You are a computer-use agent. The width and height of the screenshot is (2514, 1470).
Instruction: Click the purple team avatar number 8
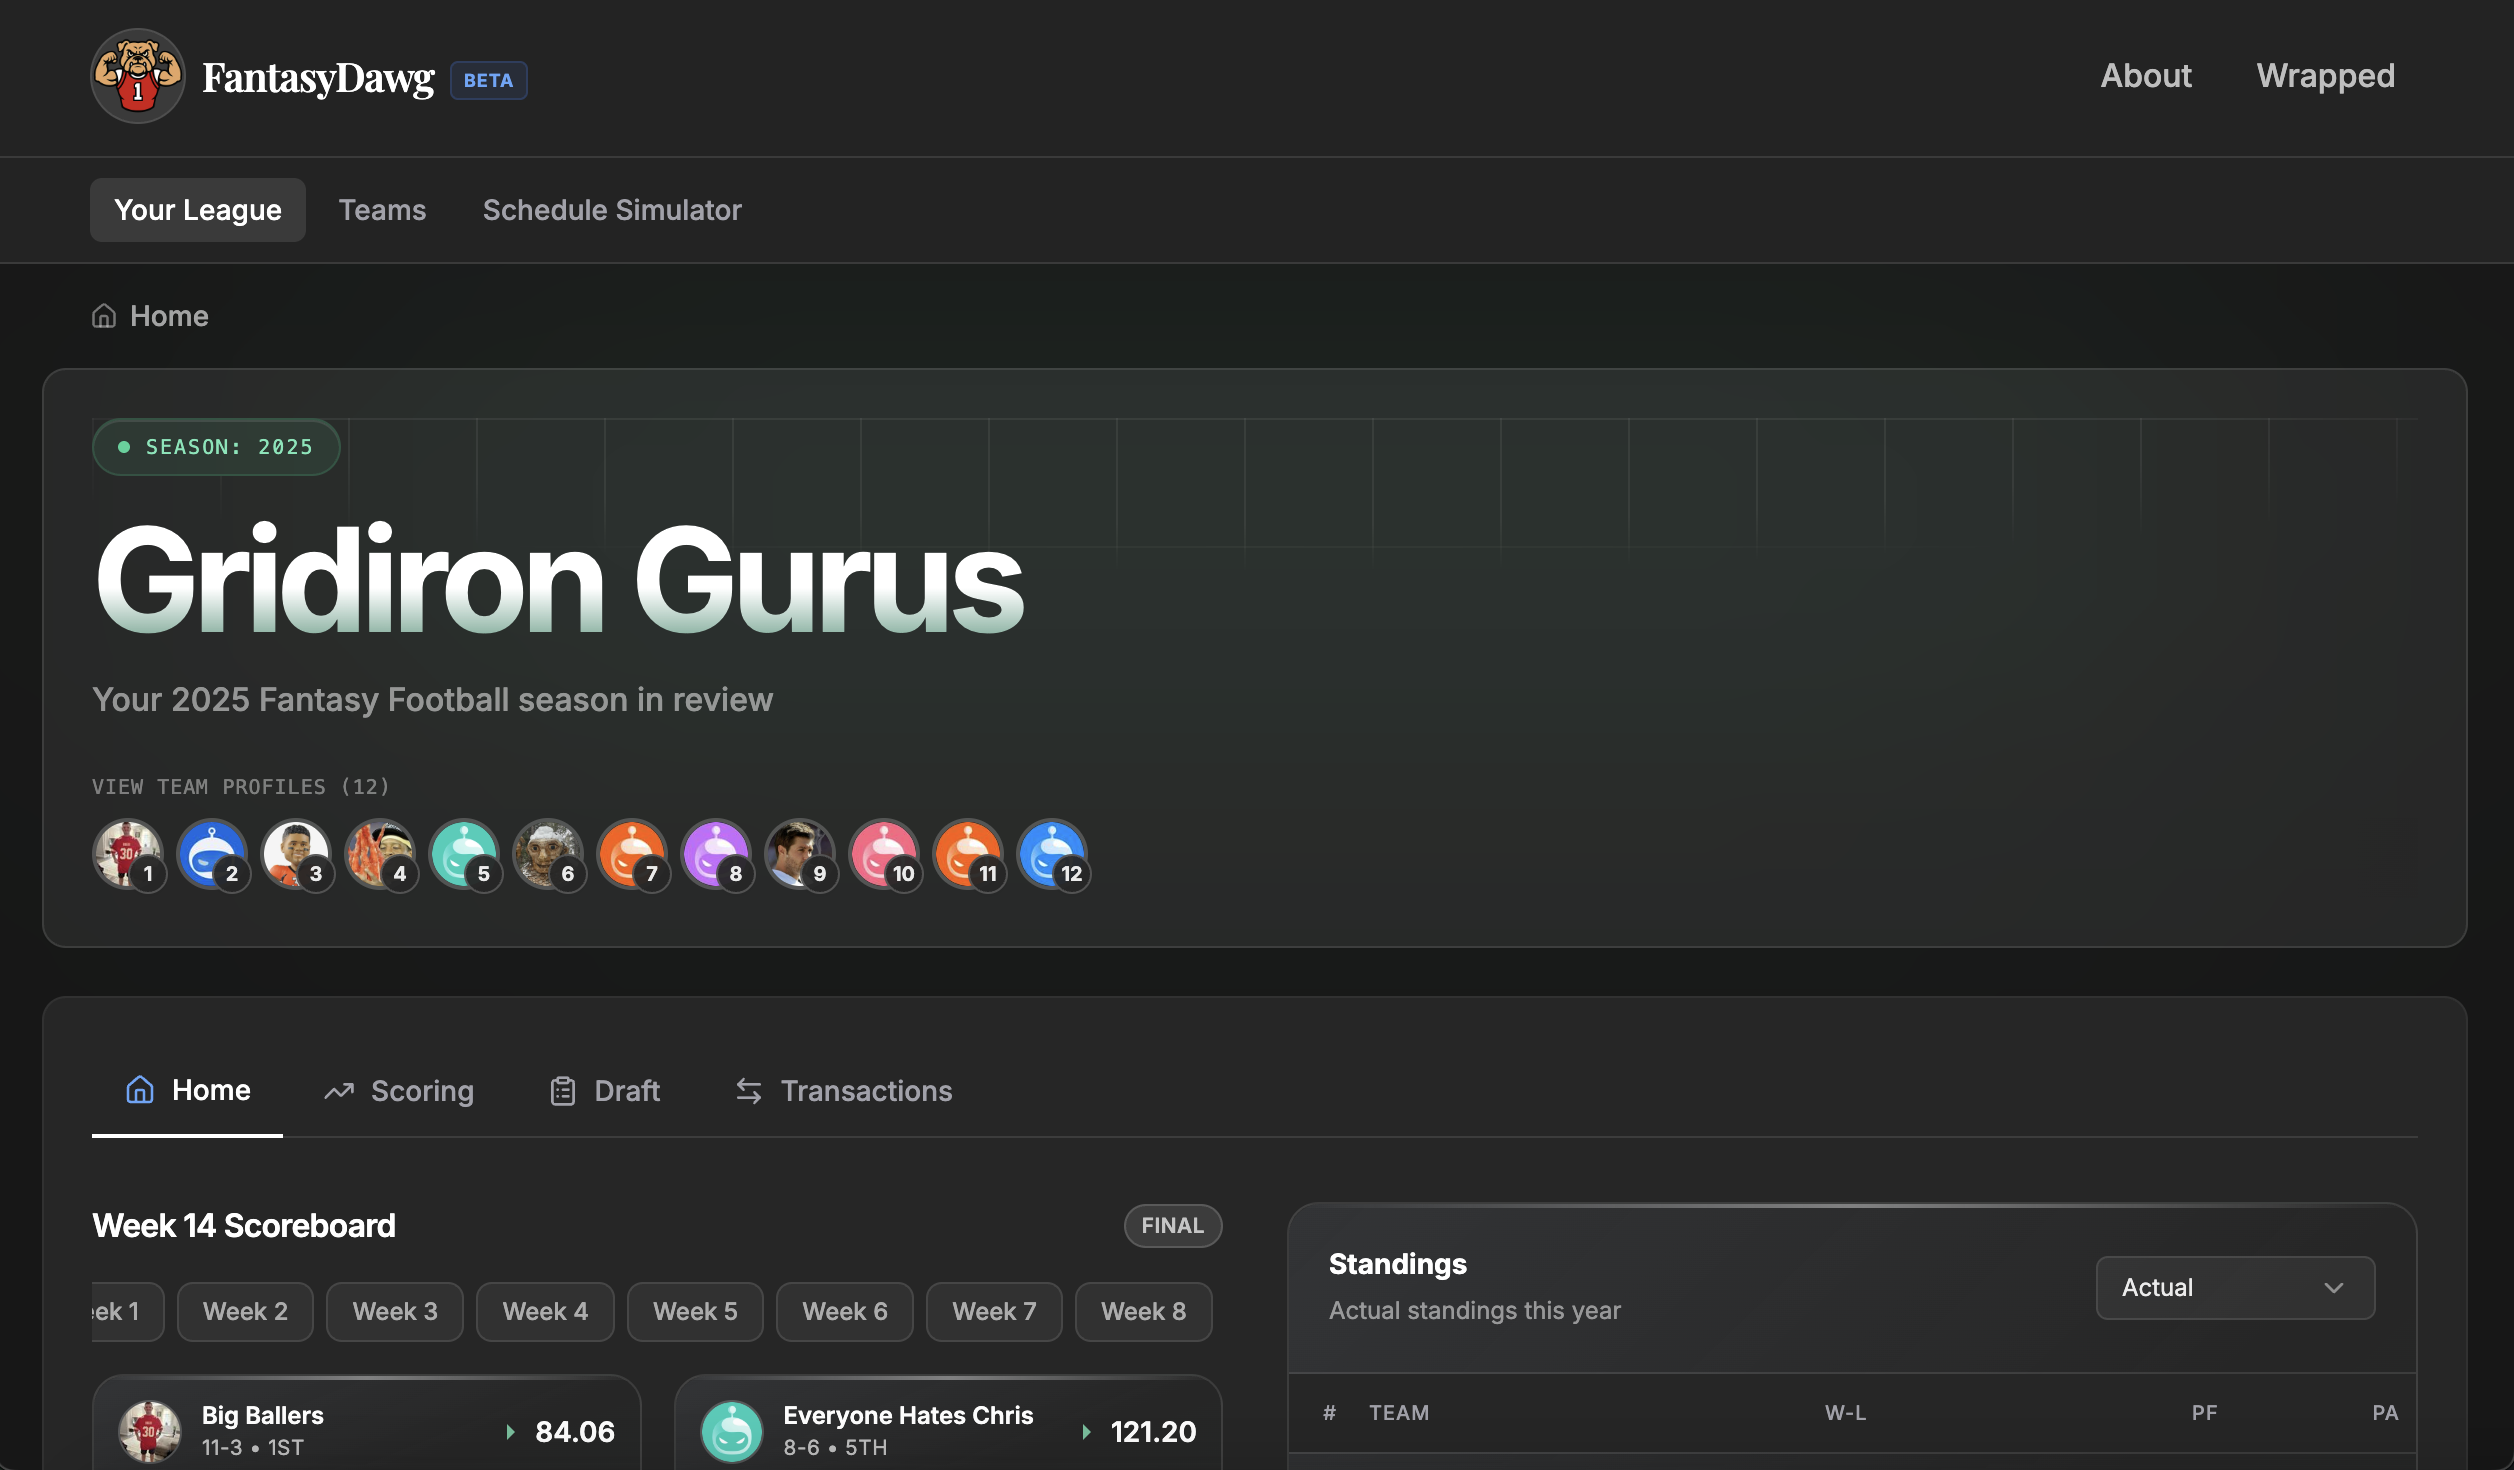click(716, 854)
